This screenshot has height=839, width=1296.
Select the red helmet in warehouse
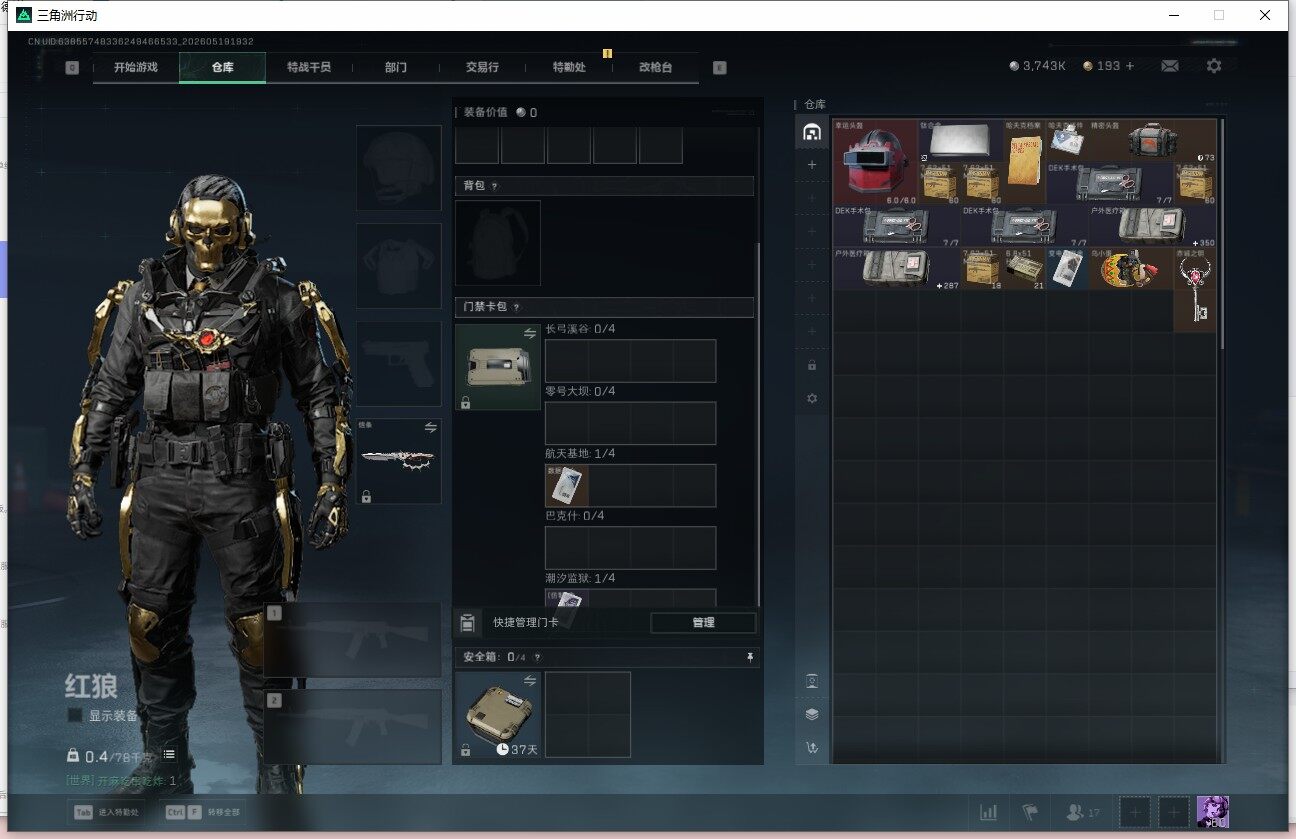[x=875, y=162]
